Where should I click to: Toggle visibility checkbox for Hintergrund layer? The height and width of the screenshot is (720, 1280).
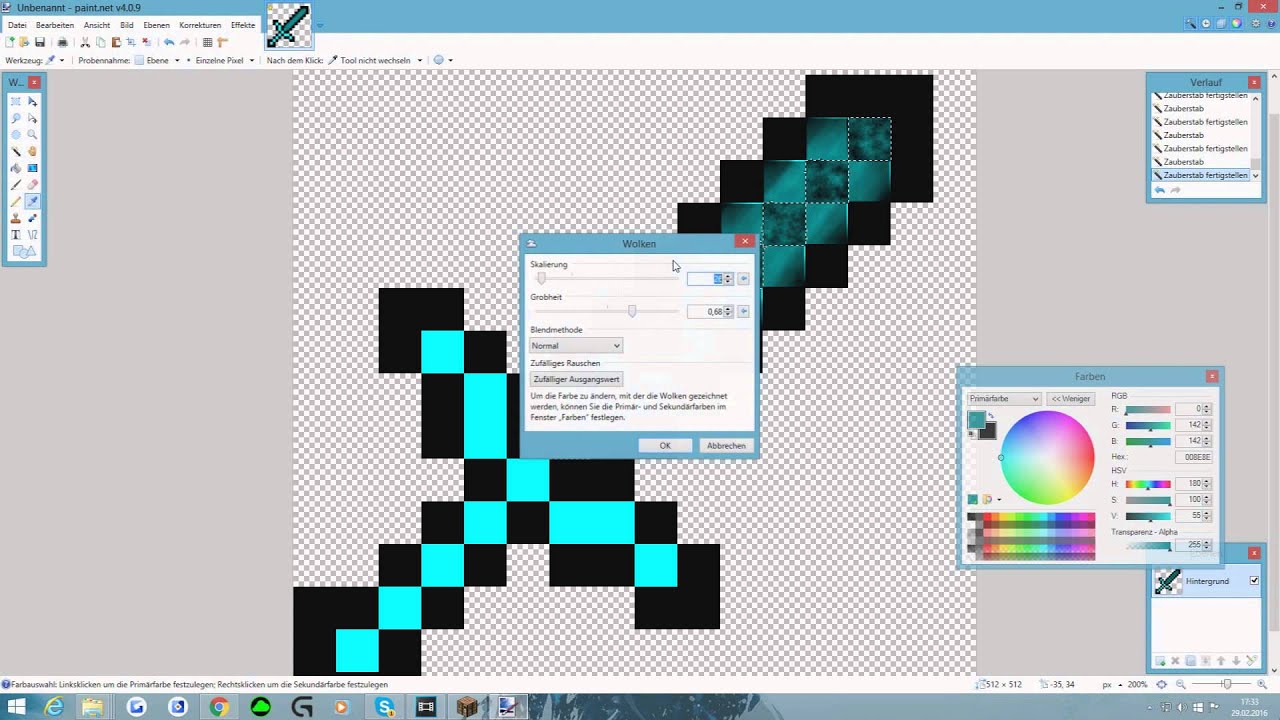1254,581
